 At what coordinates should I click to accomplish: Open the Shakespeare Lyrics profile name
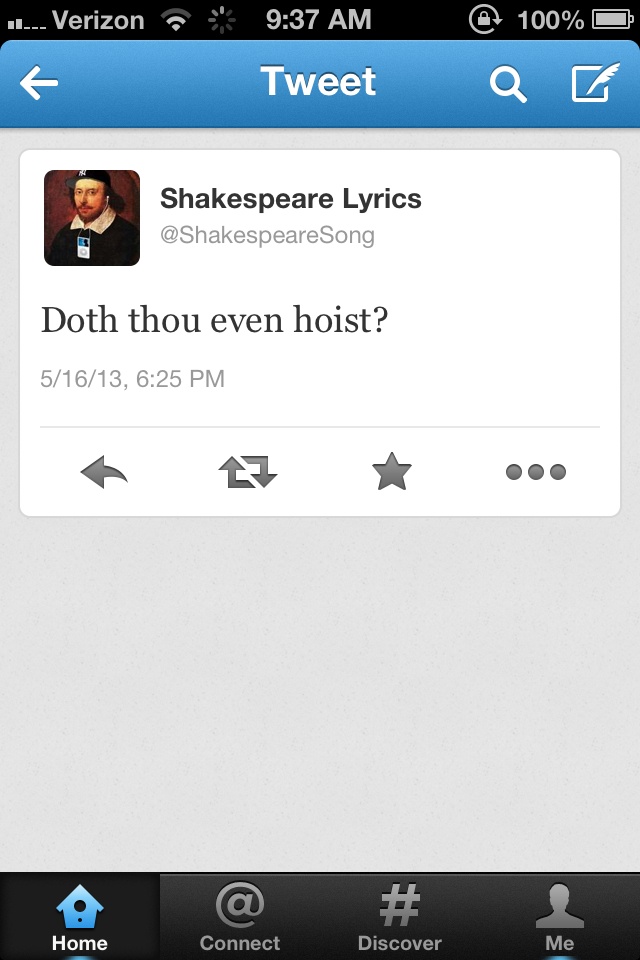point(291,198)
